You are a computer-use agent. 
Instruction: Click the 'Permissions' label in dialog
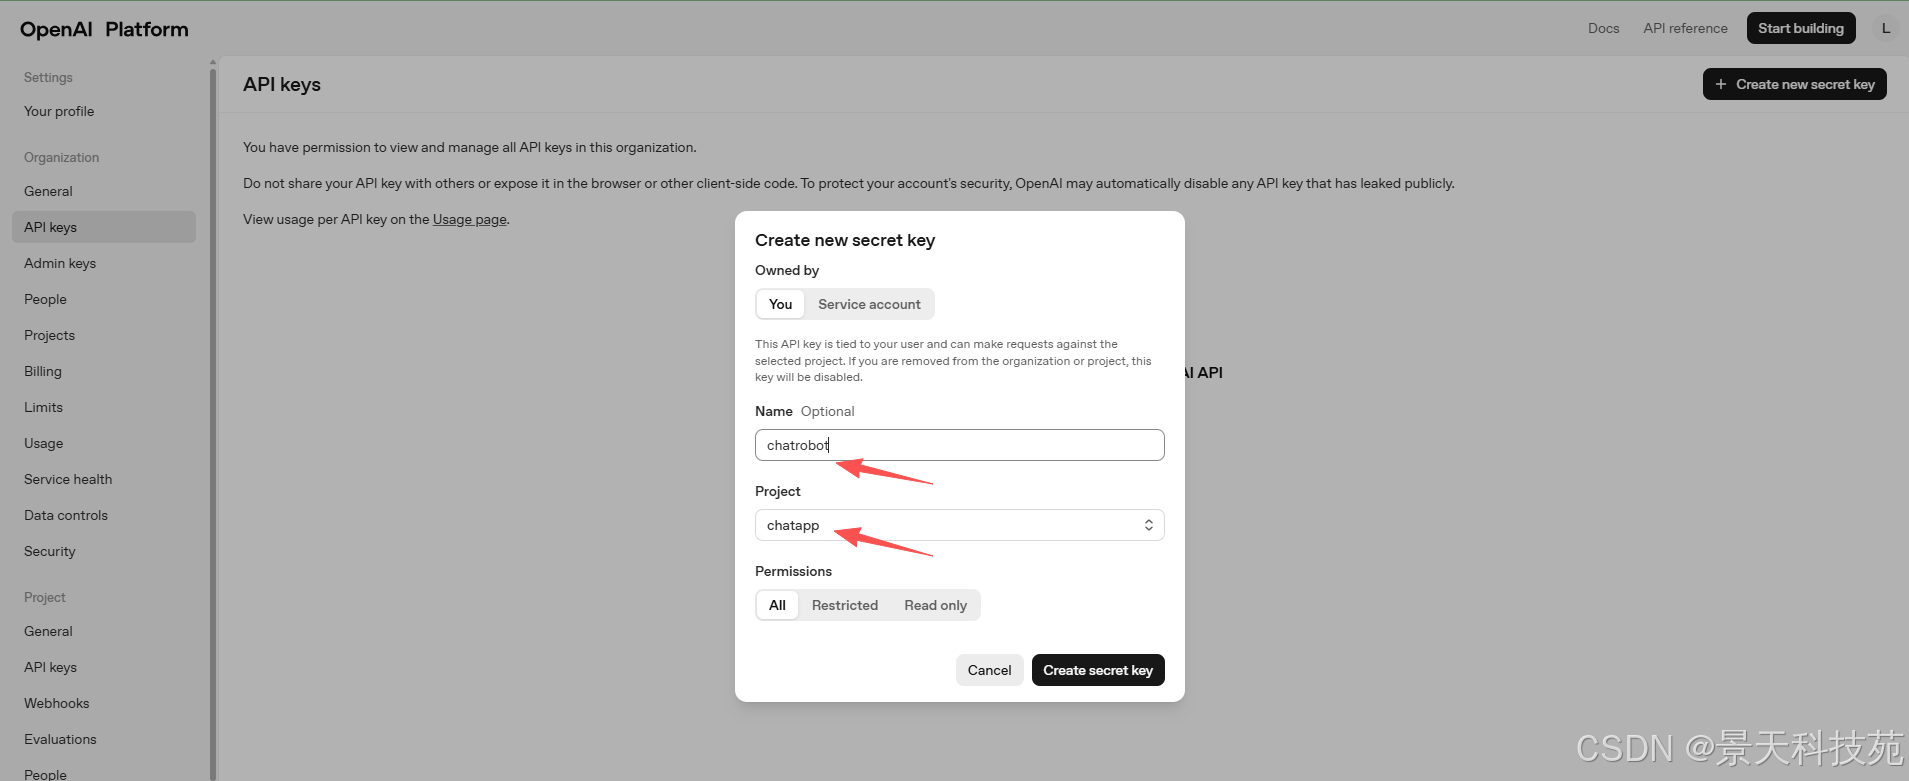point(793,571)
